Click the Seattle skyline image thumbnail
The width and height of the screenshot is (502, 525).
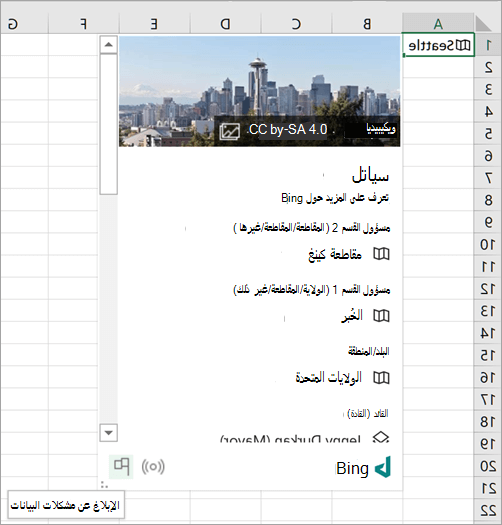(x=260, y=91)
